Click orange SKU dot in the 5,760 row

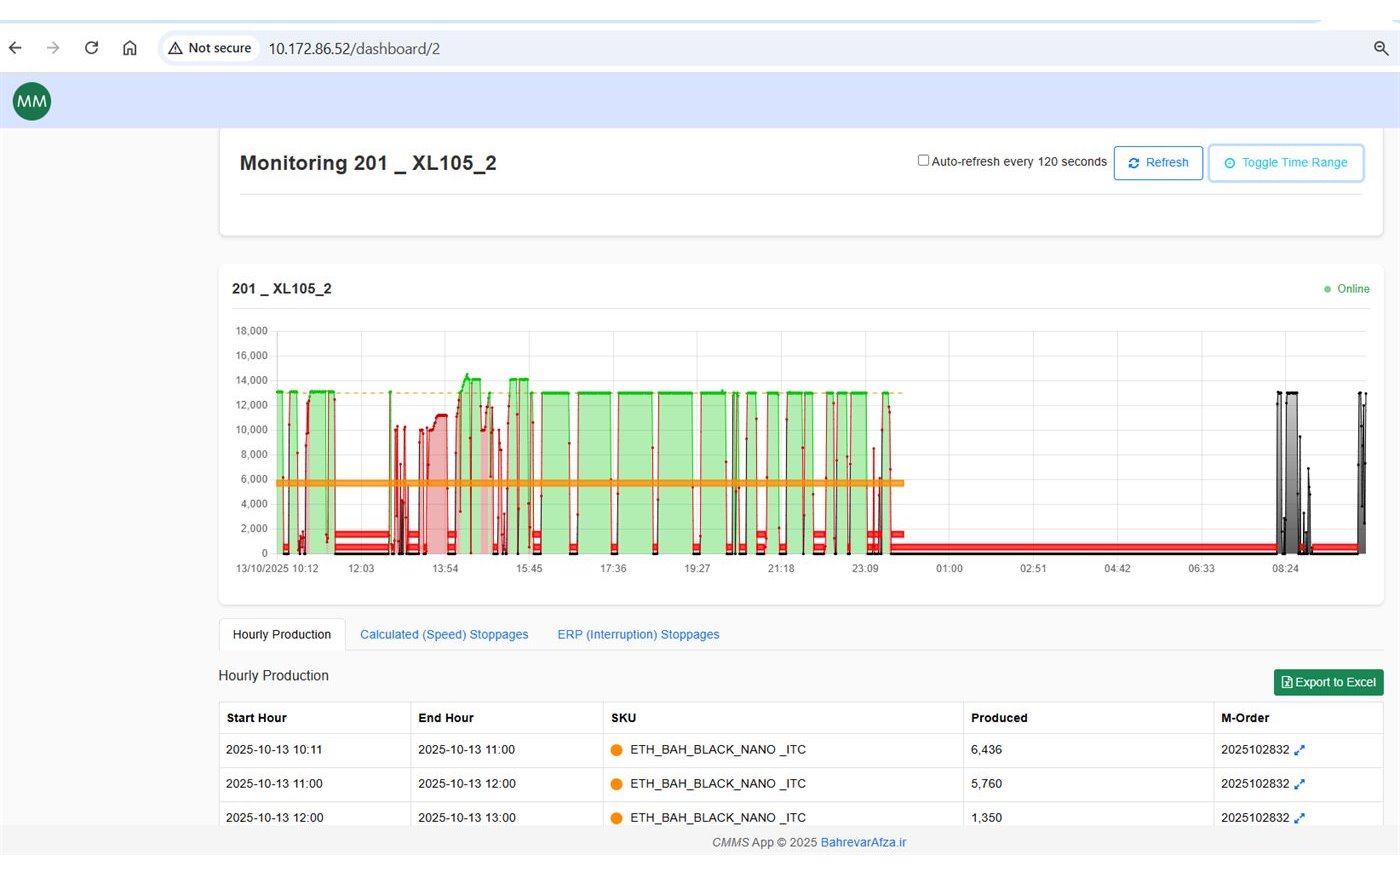617,784
